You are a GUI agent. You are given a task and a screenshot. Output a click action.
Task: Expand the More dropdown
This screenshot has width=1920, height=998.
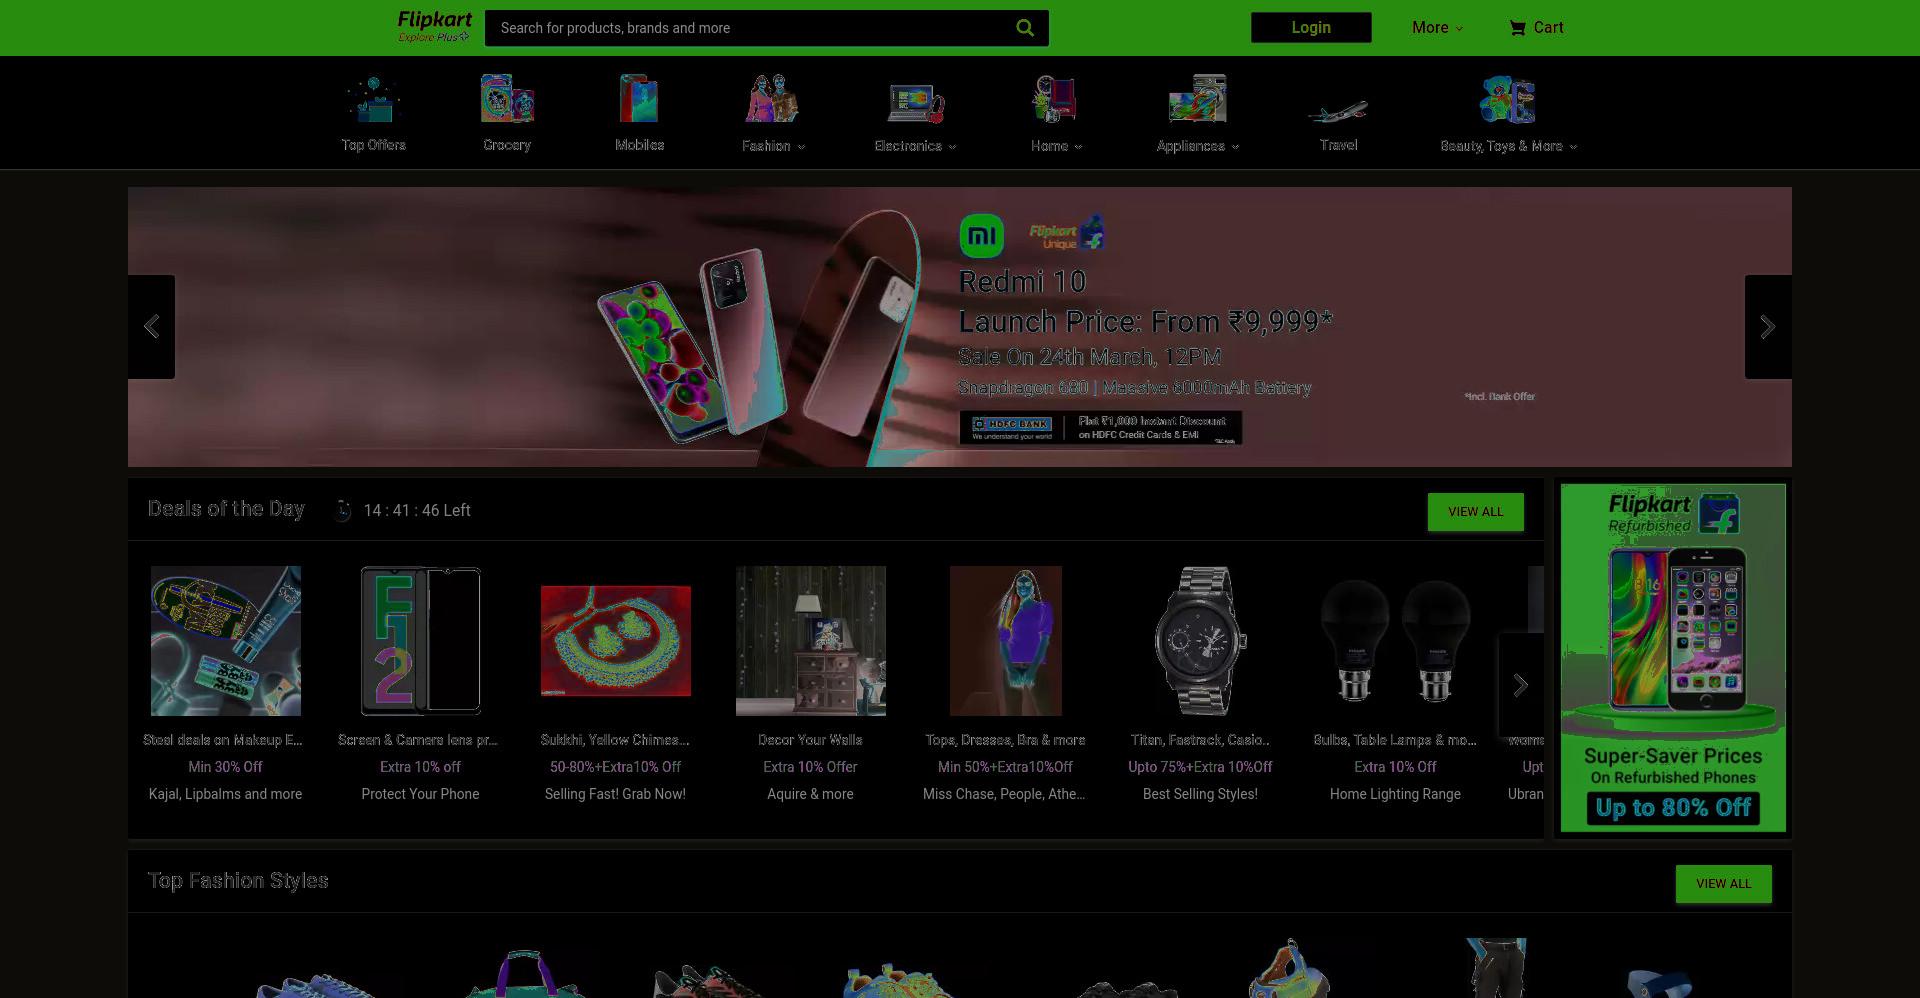[1437, 28]
